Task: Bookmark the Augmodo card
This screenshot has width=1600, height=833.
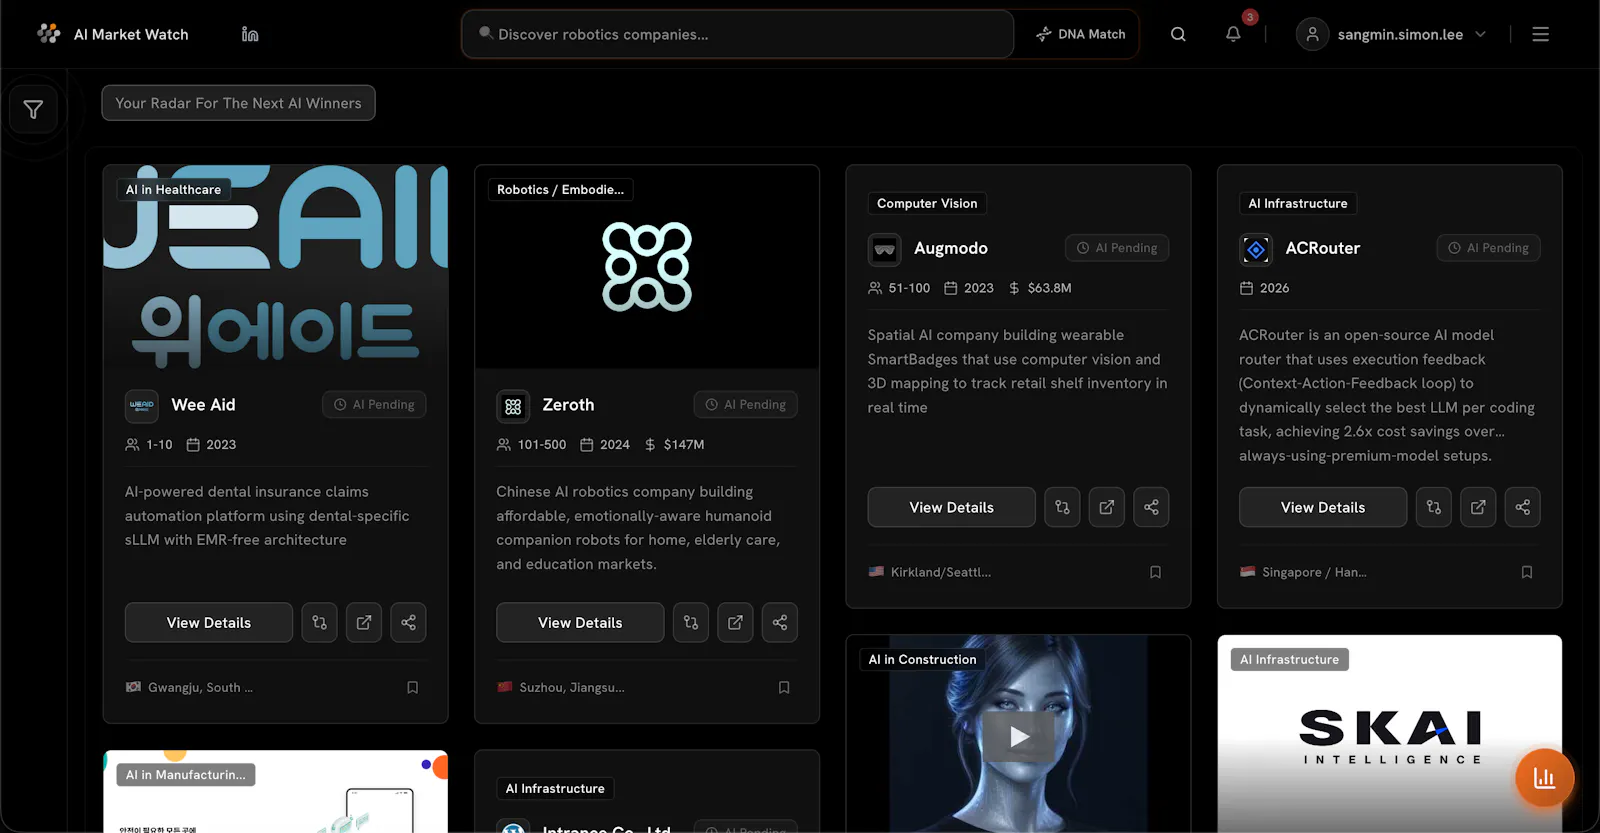Action: [x=1155, y=572]
